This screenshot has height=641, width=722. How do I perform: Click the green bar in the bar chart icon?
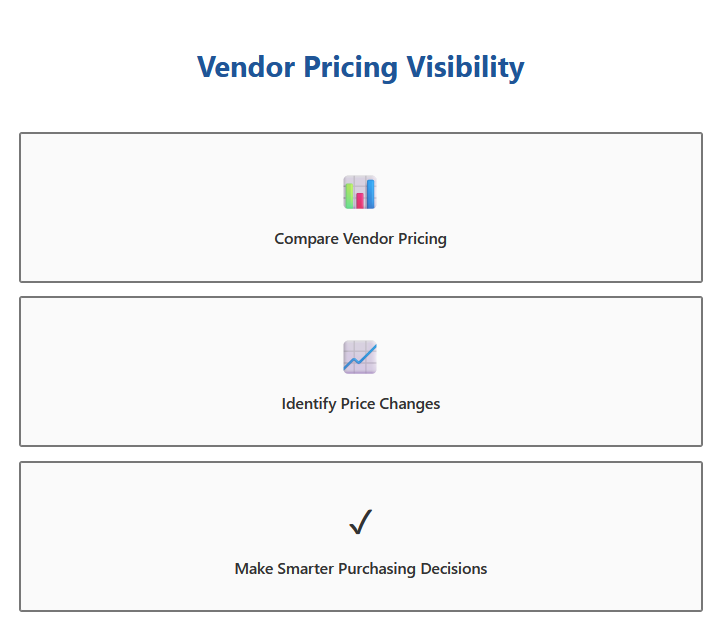click(350, 194)
